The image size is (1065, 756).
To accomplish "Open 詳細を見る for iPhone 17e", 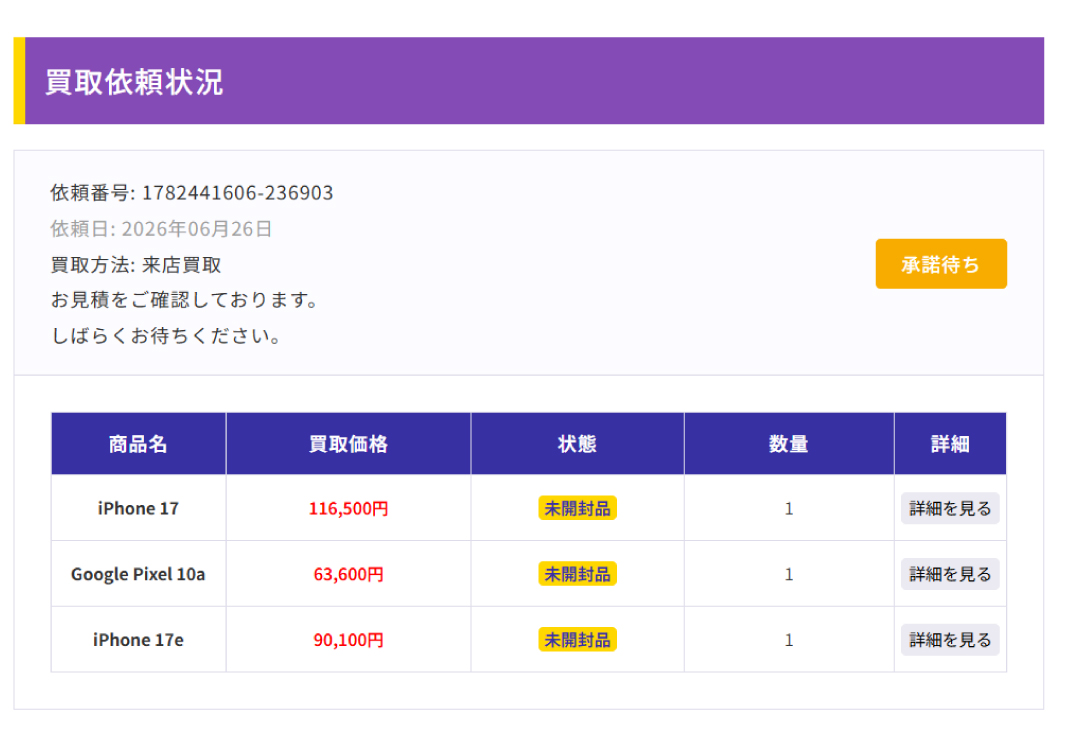I will (950, 639).
